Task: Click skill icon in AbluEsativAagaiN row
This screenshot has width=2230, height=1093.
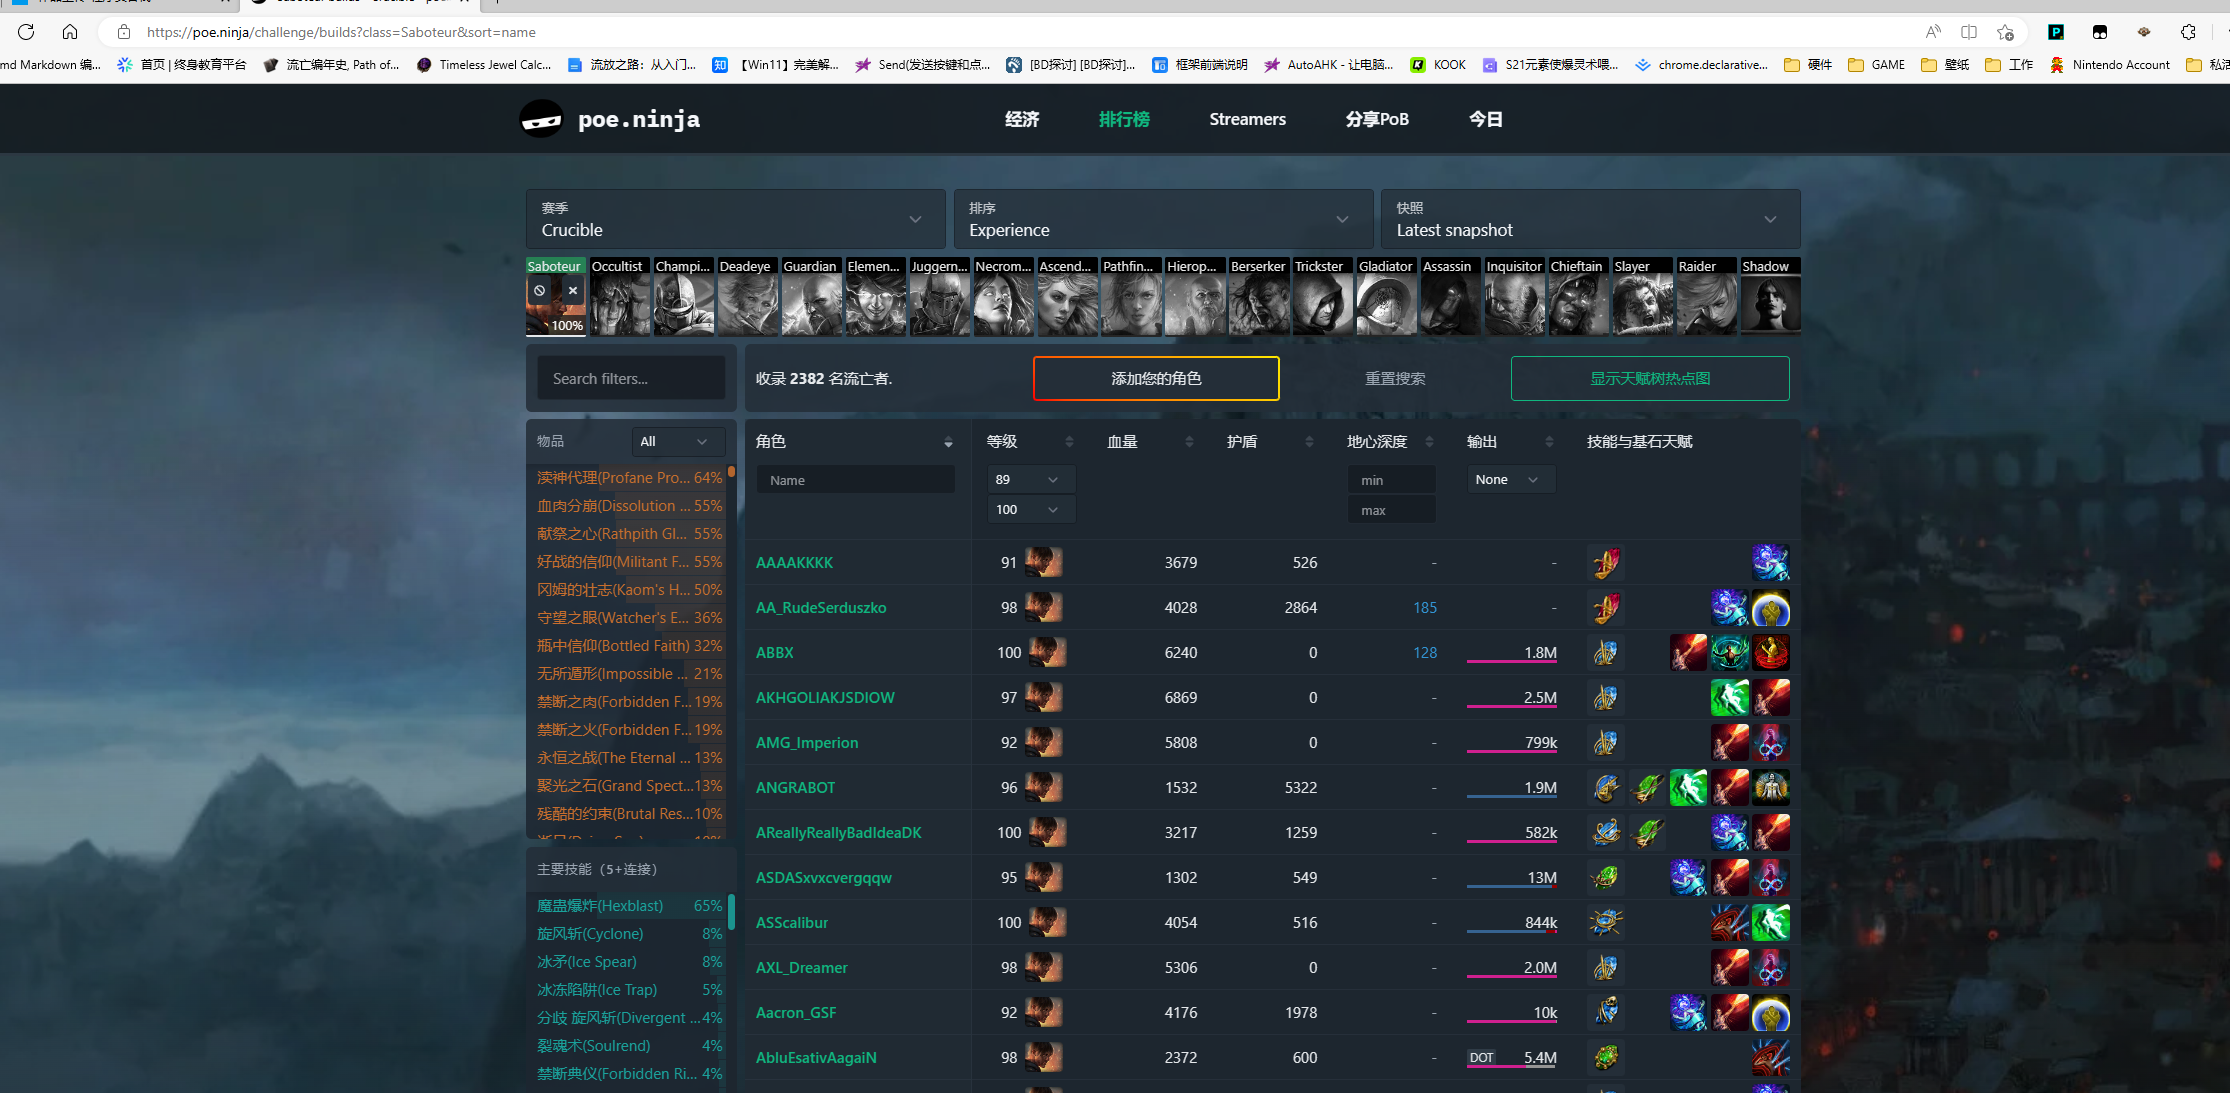Action: point(1605,1057)
